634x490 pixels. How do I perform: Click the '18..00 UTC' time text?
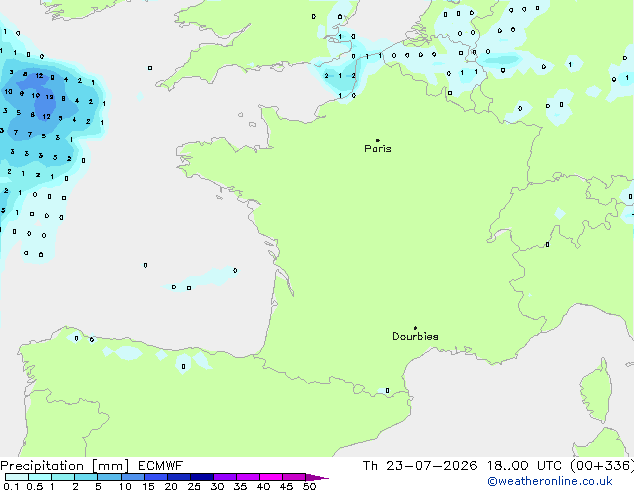[524, 466]
